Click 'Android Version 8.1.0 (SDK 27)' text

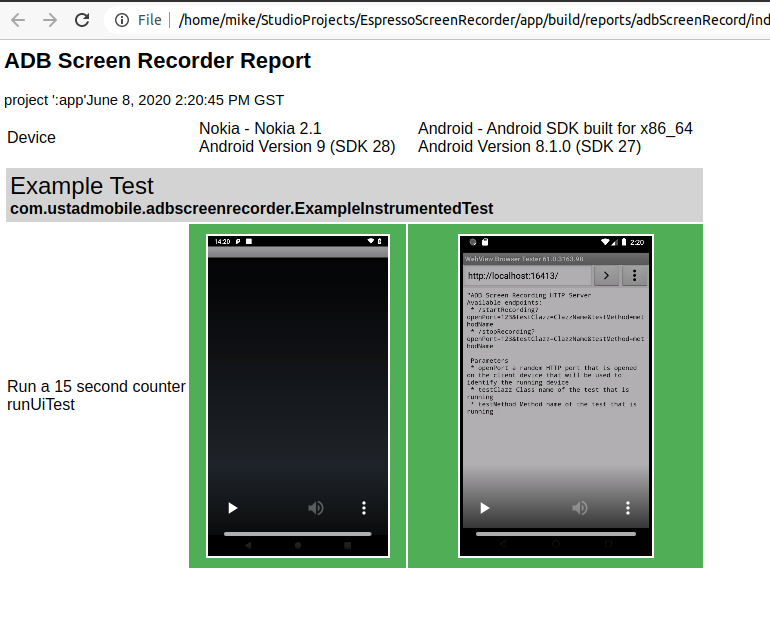[529, 146]
